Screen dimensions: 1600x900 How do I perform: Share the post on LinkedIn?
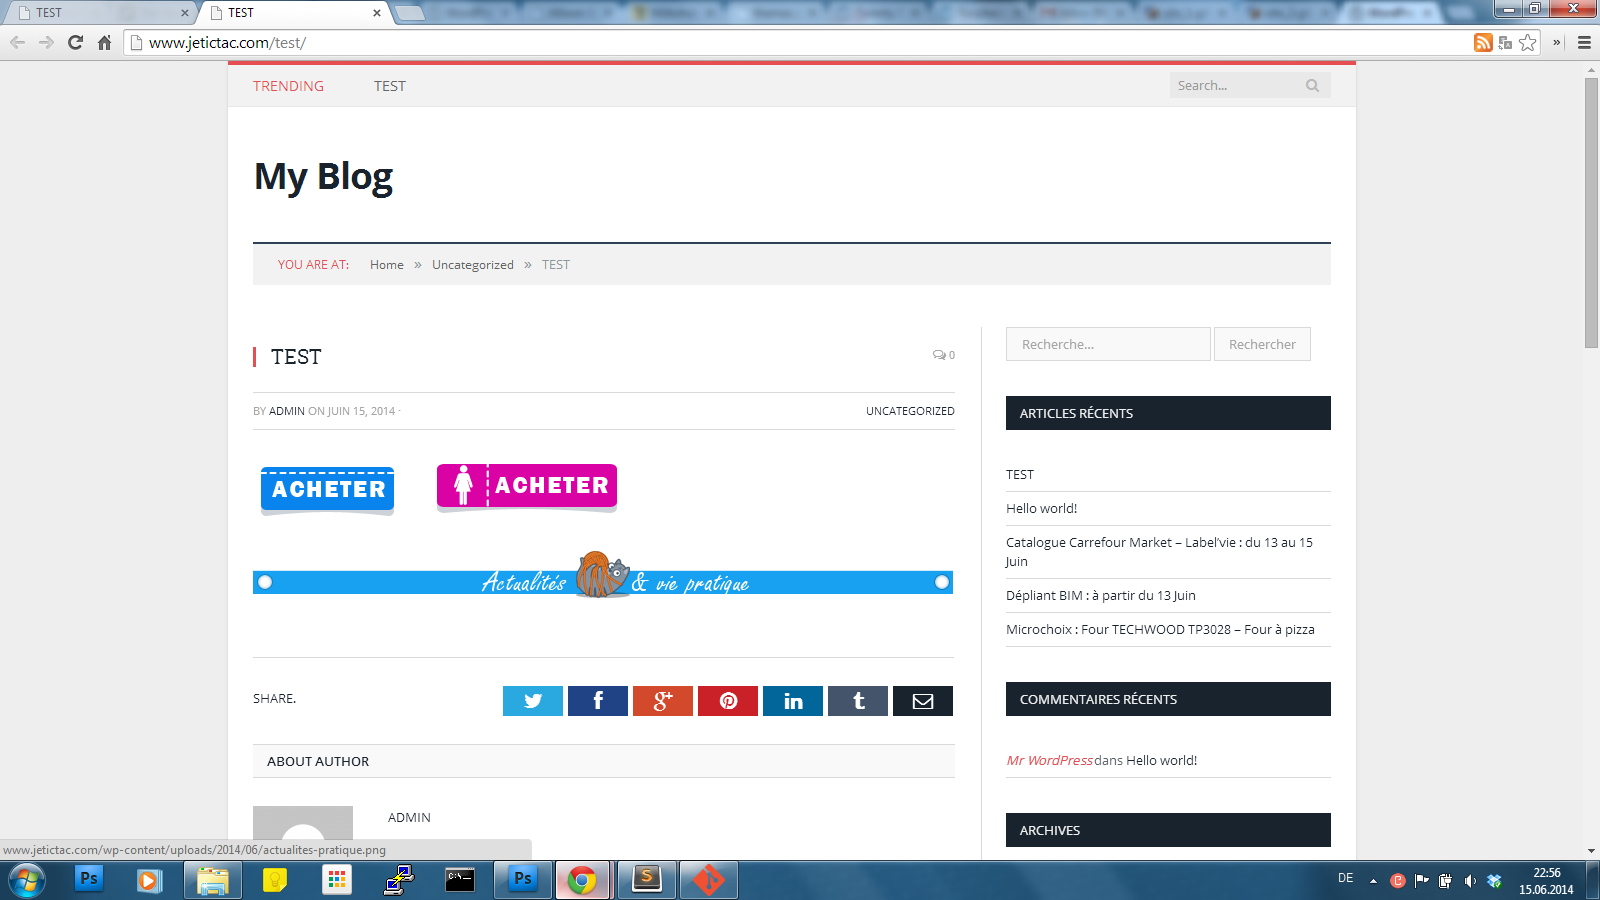pyautogui.click(x=792, y=701)
